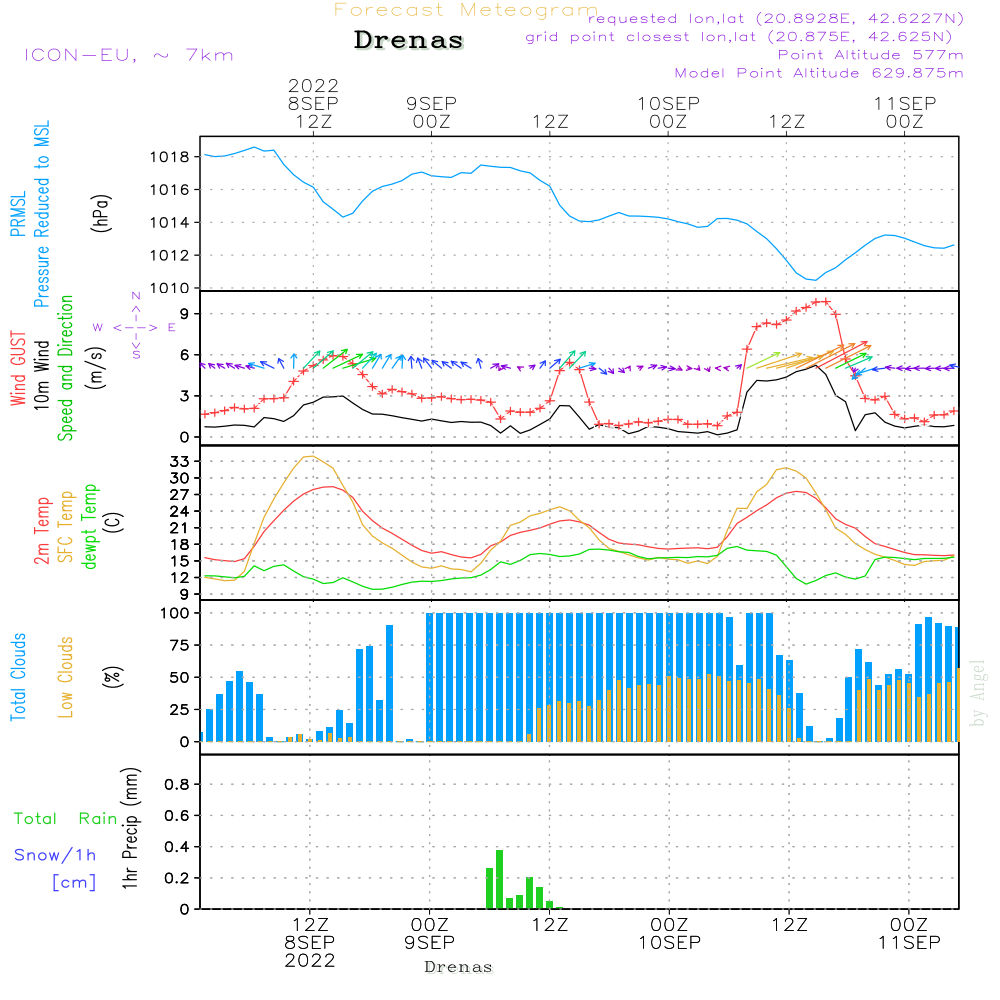
Task: Click the 'Total Clouds' legend label
Action: click(x=18, y=677)
